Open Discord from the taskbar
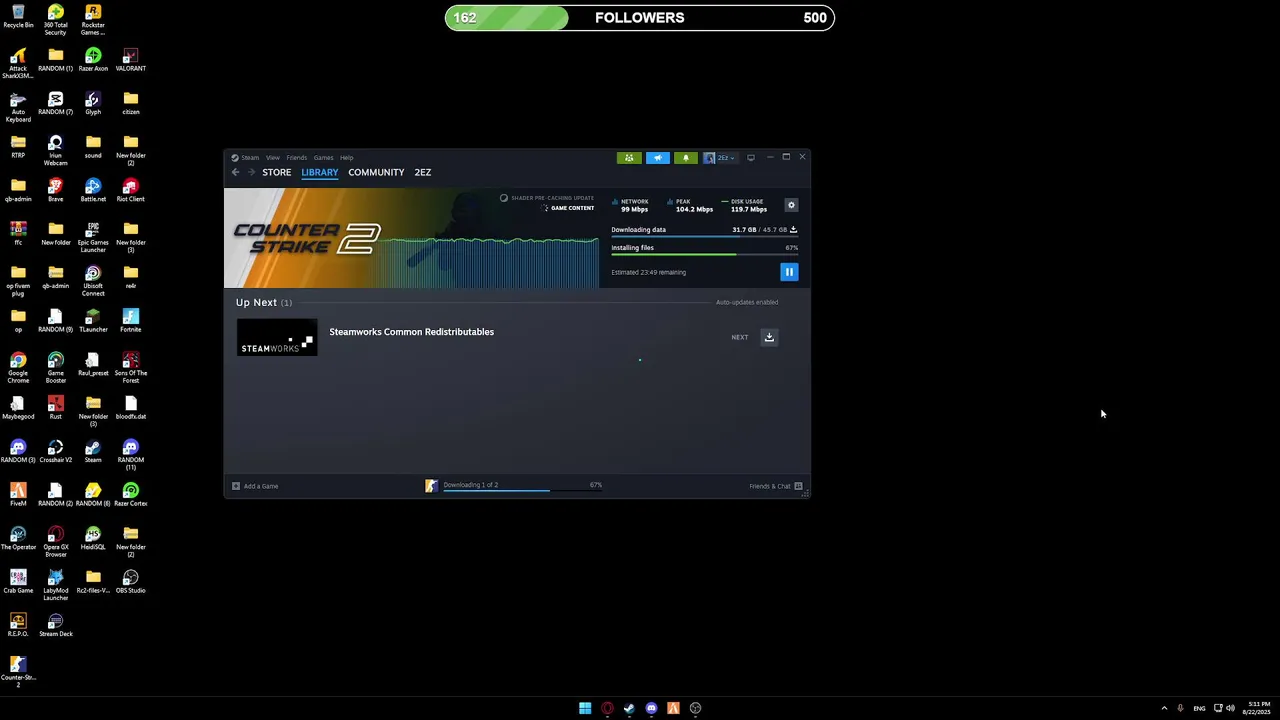 [651, 708]
